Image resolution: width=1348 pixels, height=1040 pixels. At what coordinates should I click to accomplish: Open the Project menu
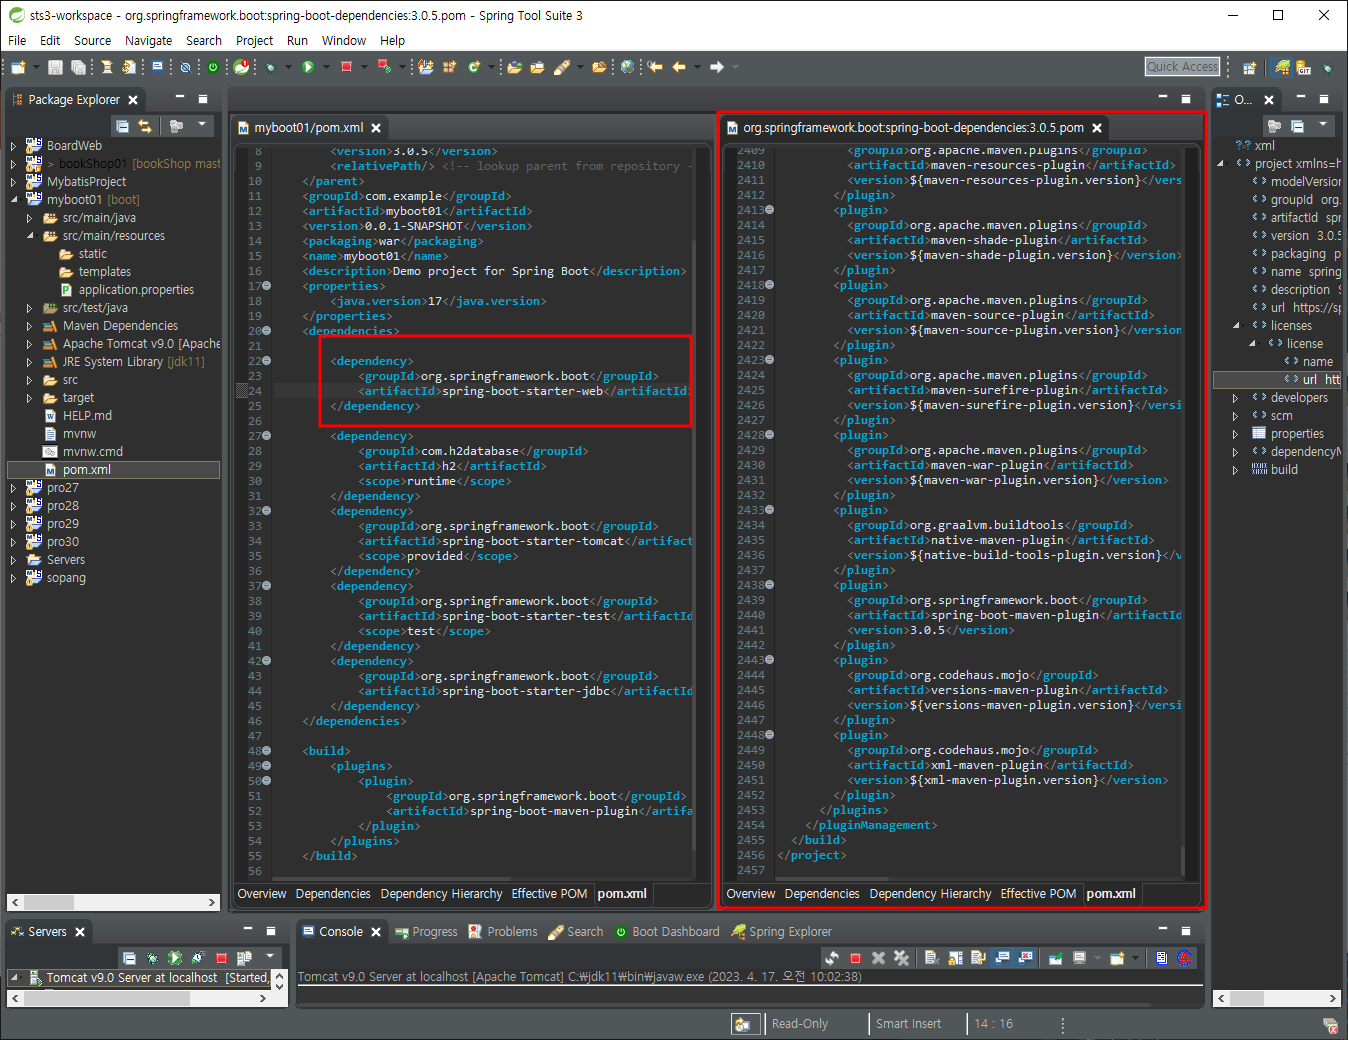tap(254, 41)
